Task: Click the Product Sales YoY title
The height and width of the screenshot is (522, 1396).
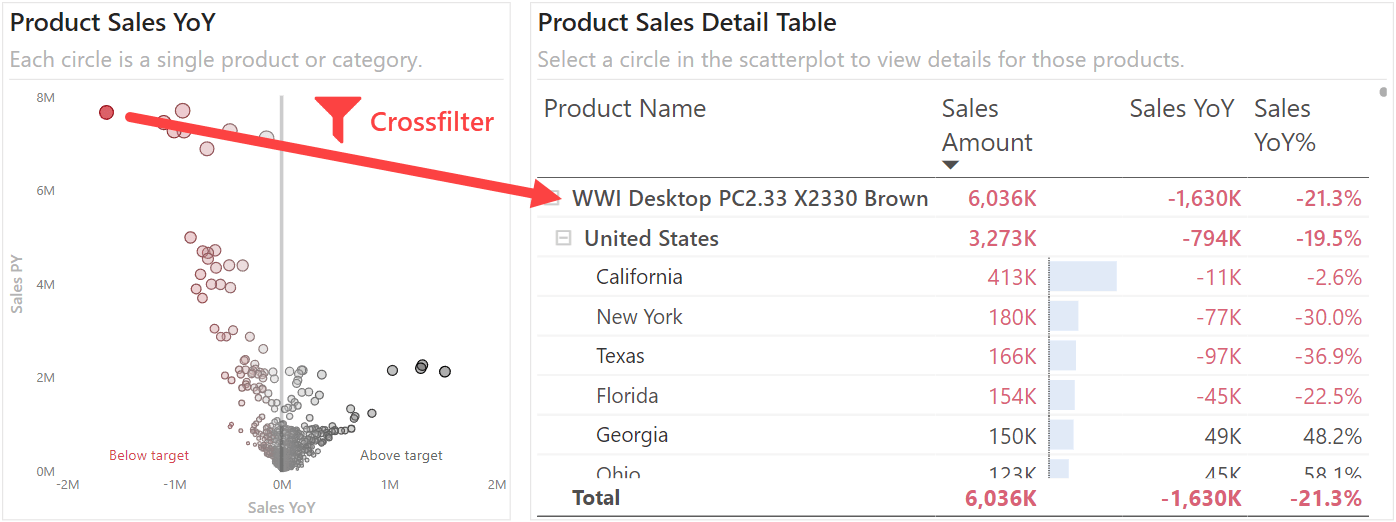Action: 113,22
